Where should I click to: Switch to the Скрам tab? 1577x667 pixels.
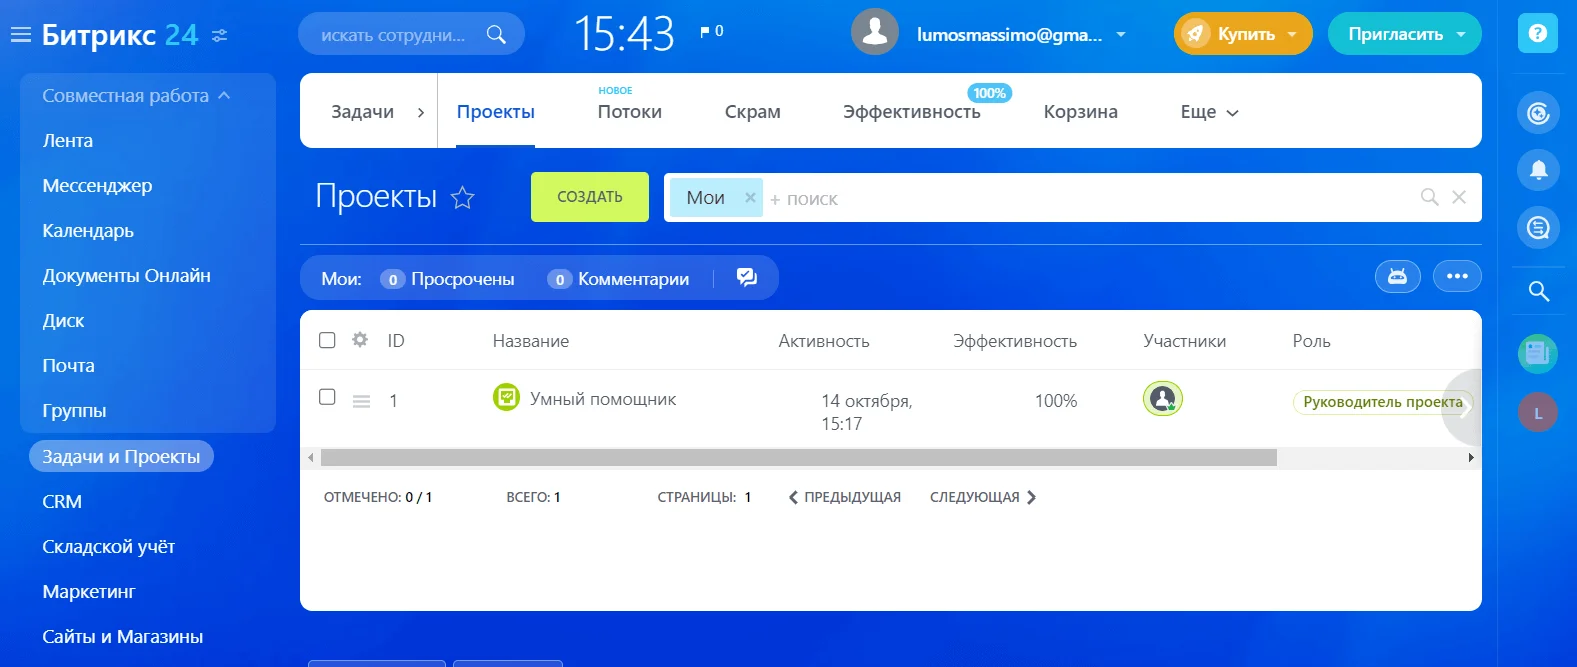753,112
